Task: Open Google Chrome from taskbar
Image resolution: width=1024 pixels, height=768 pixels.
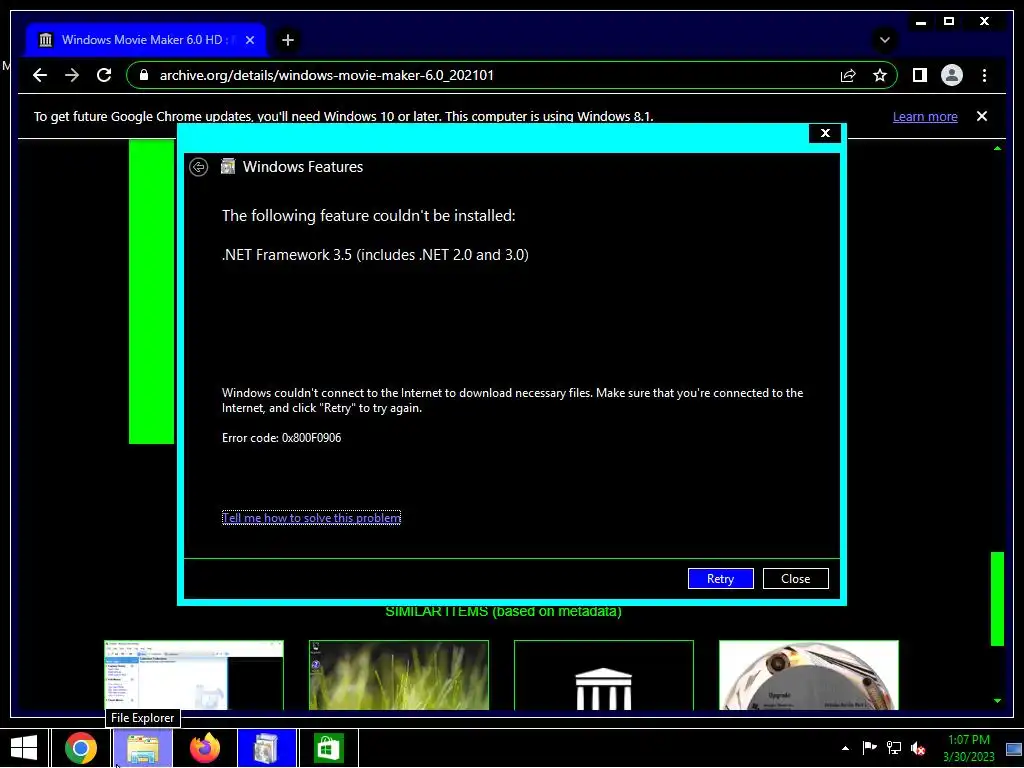Action: (x=81, y=748)
